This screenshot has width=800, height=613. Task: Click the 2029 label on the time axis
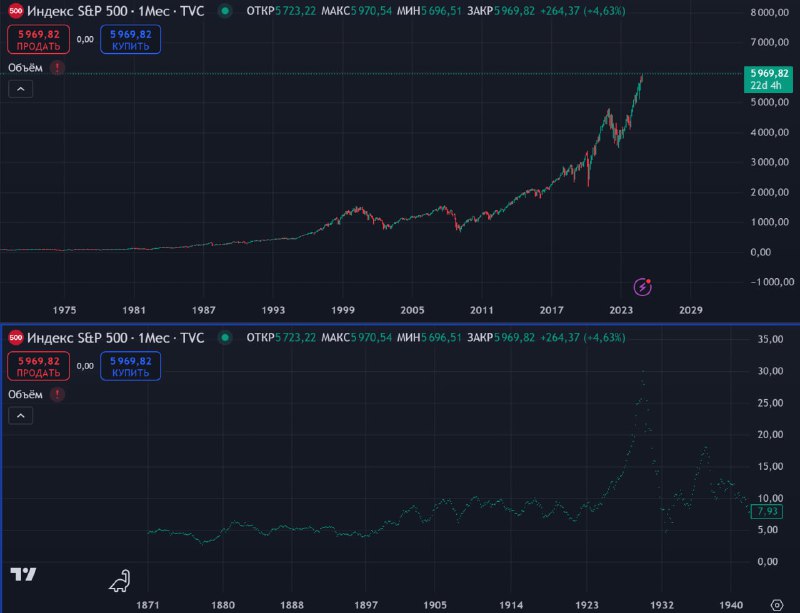(691, 310)
